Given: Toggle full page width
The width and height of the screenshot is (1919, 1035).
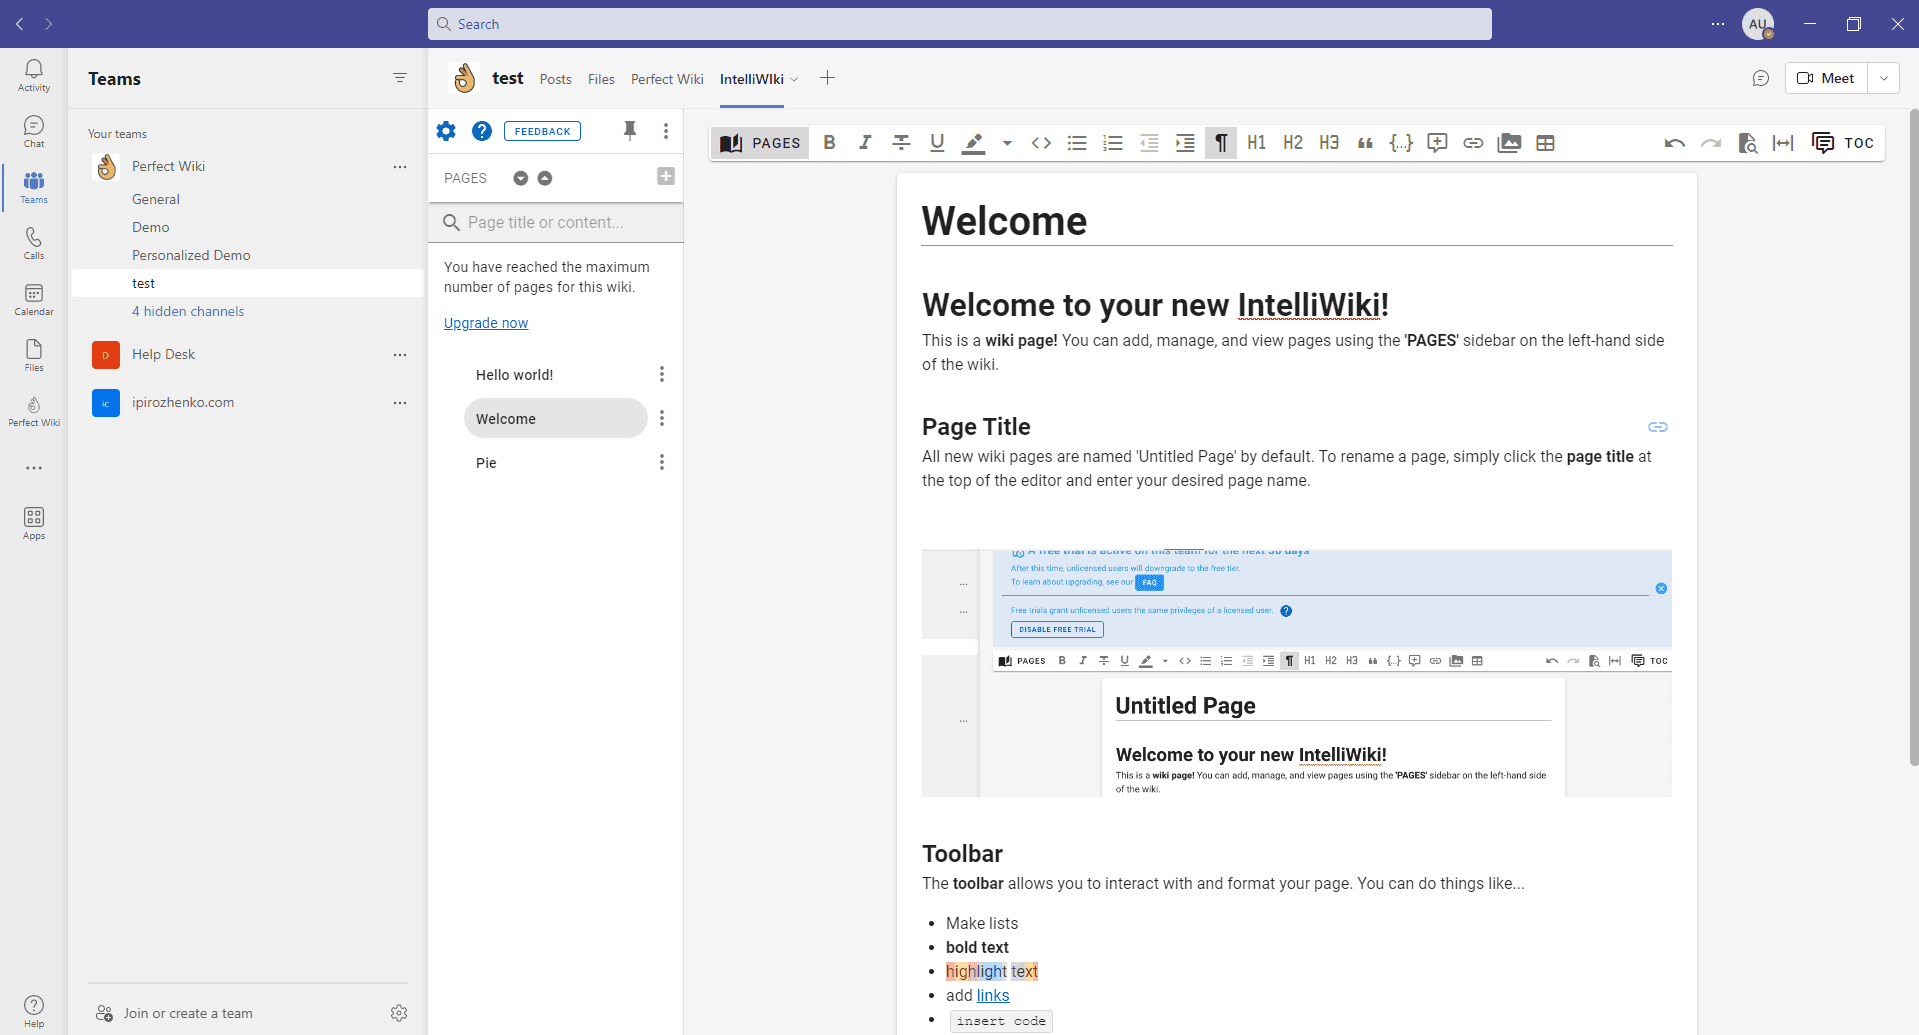Looking at the screenshot, I should [1783, 143].
